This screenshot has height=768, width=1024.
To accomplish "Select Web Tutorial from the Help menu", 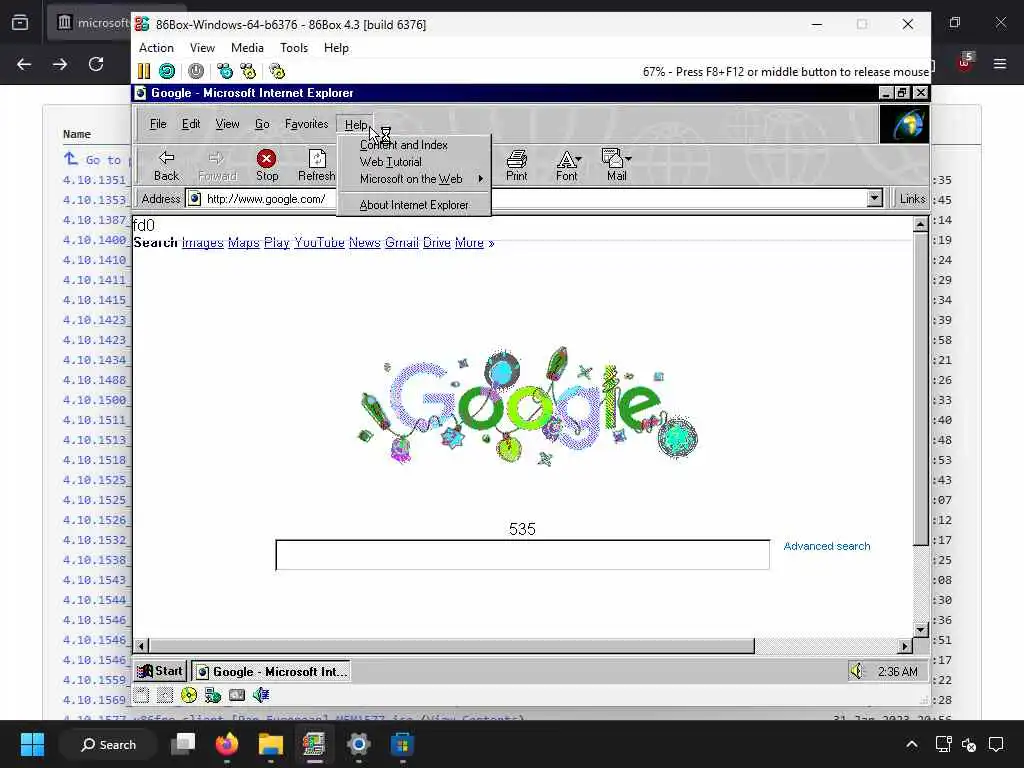I will [414, 162].
